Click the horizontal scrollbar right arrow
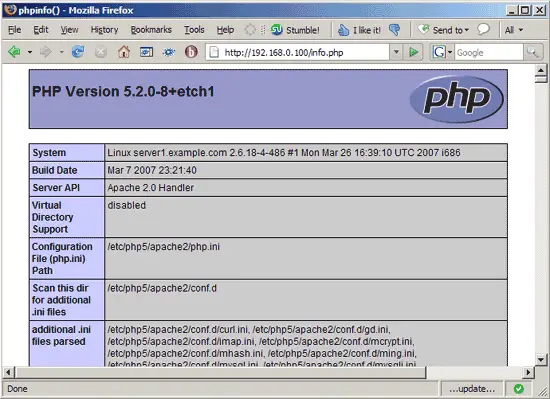This screenshot has width=550, height=399. click(528, 372)
